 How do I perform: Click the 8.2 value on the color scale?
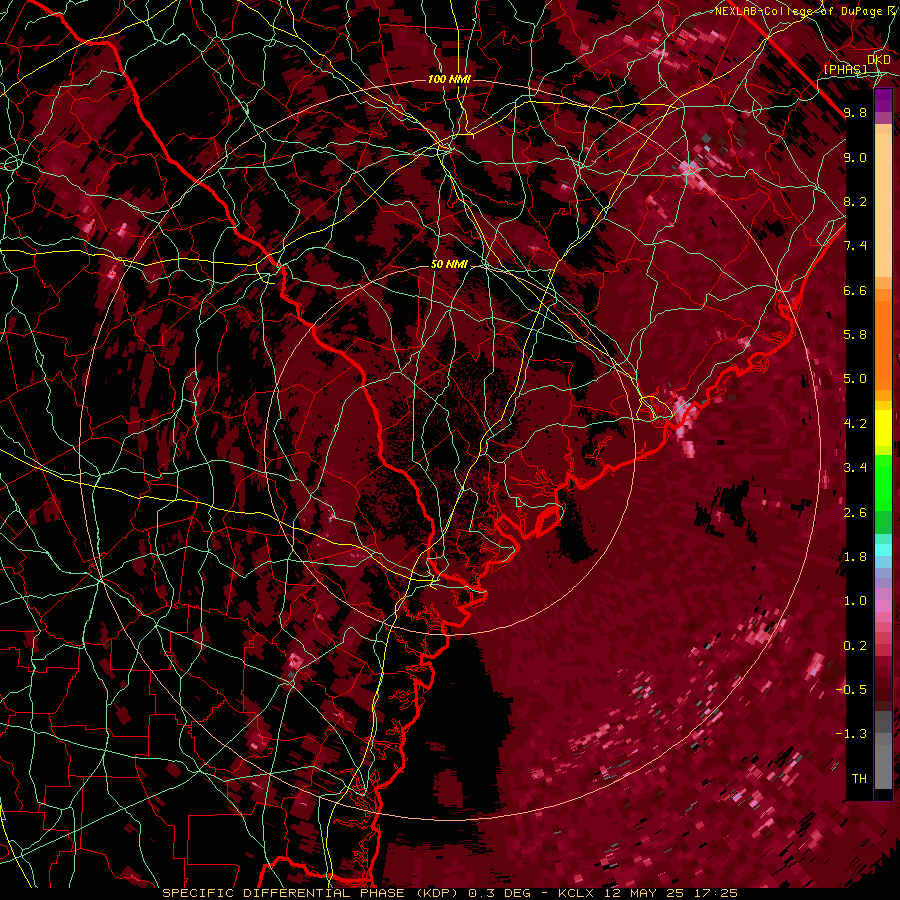[855, 201]
